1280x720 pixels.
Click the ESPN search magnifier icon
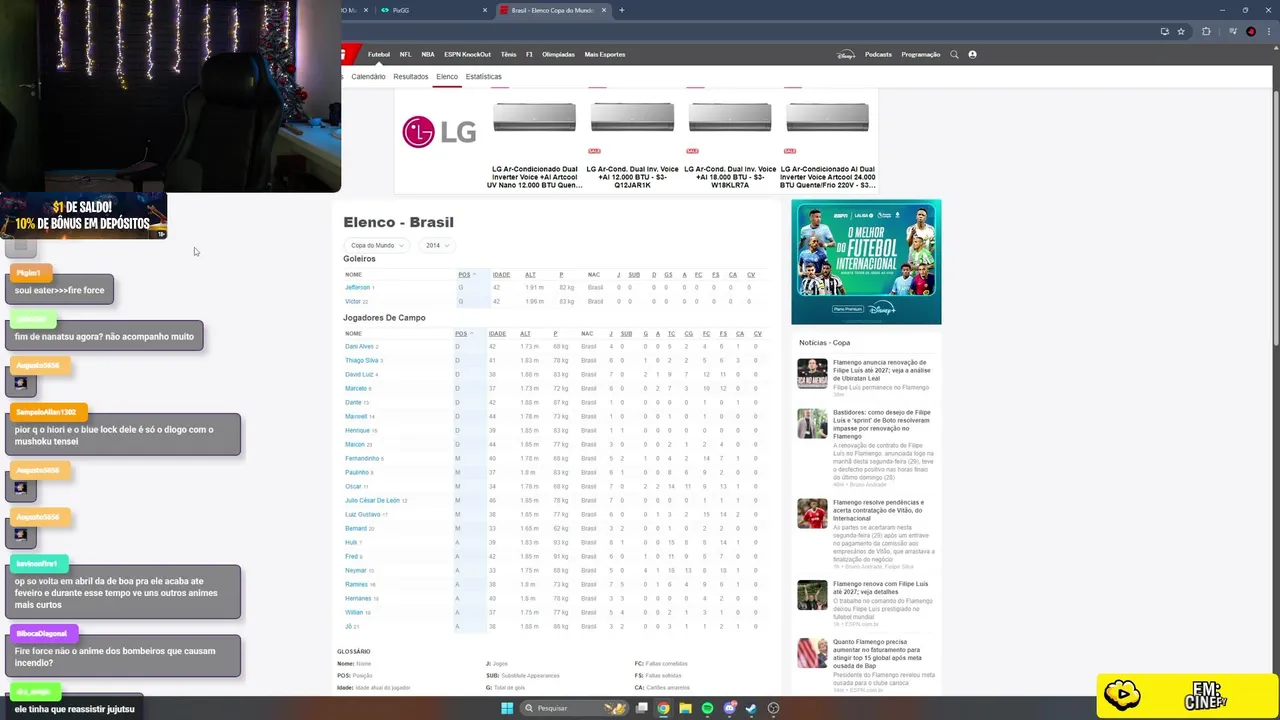pos(954,54)
